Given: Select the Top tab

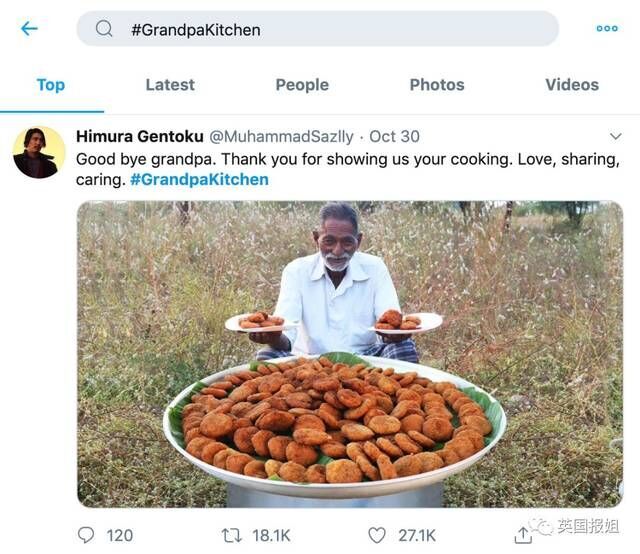Looking at the screenshot, I should point(51,85).
